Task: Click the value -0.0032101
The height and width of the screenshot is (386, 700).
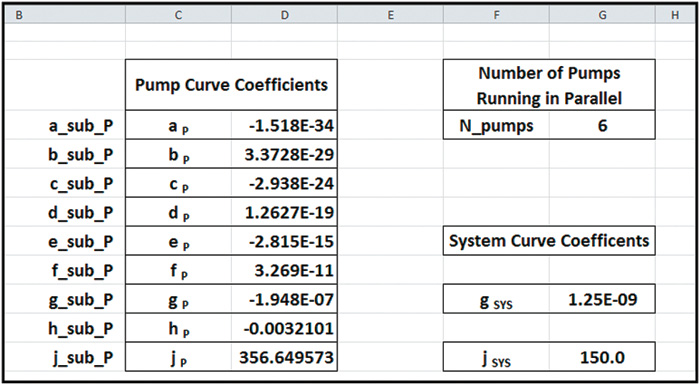Action: pos(284,328)
